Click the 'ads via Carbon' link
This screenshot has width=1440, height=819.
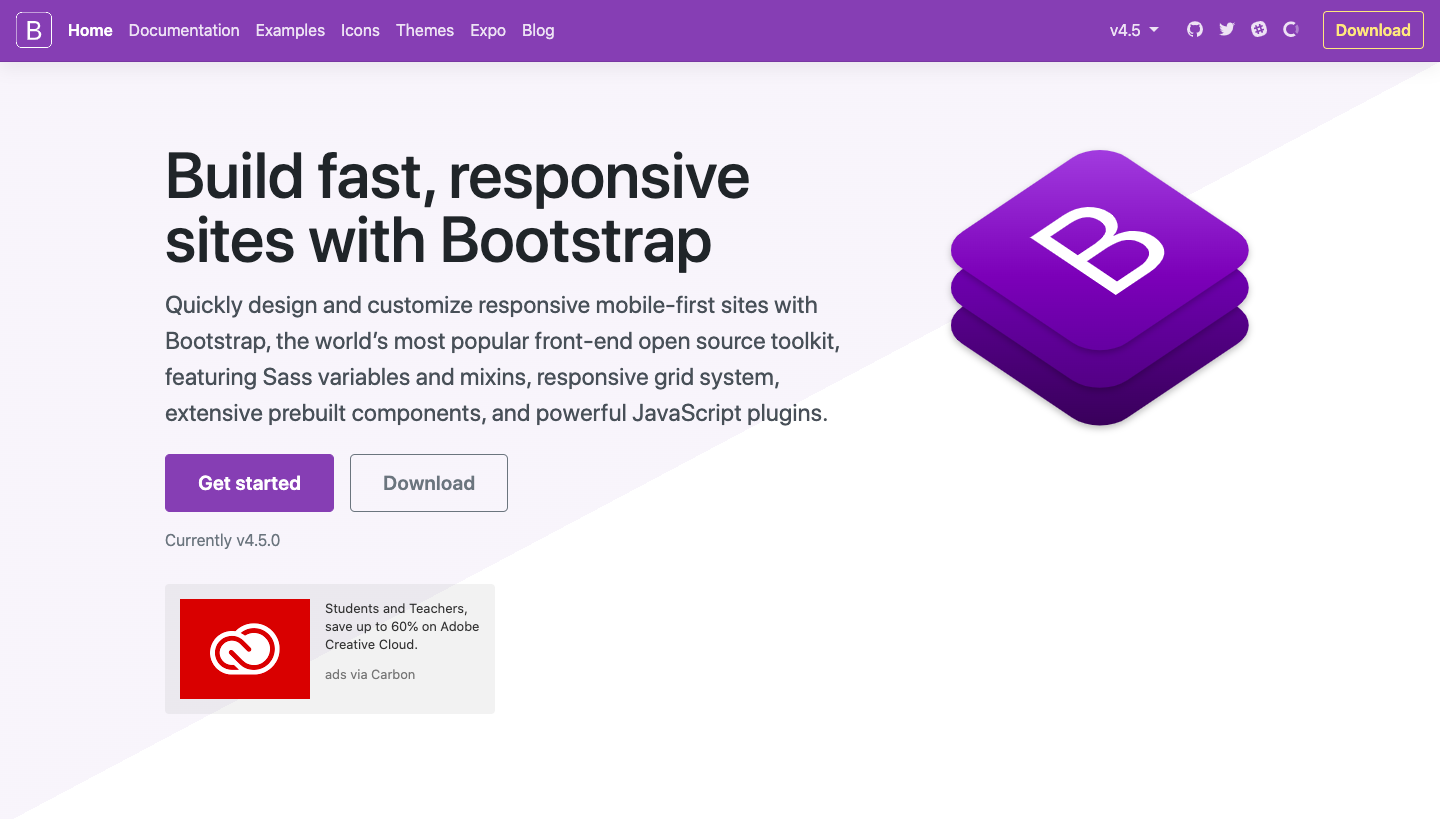pos(370,674)
